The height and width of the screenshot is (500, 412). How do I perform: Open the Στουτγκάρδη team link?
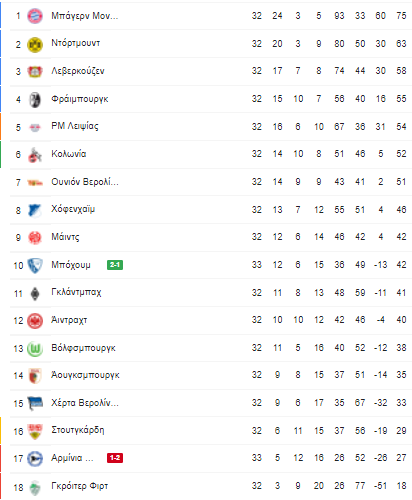click(x=78, y=430)
